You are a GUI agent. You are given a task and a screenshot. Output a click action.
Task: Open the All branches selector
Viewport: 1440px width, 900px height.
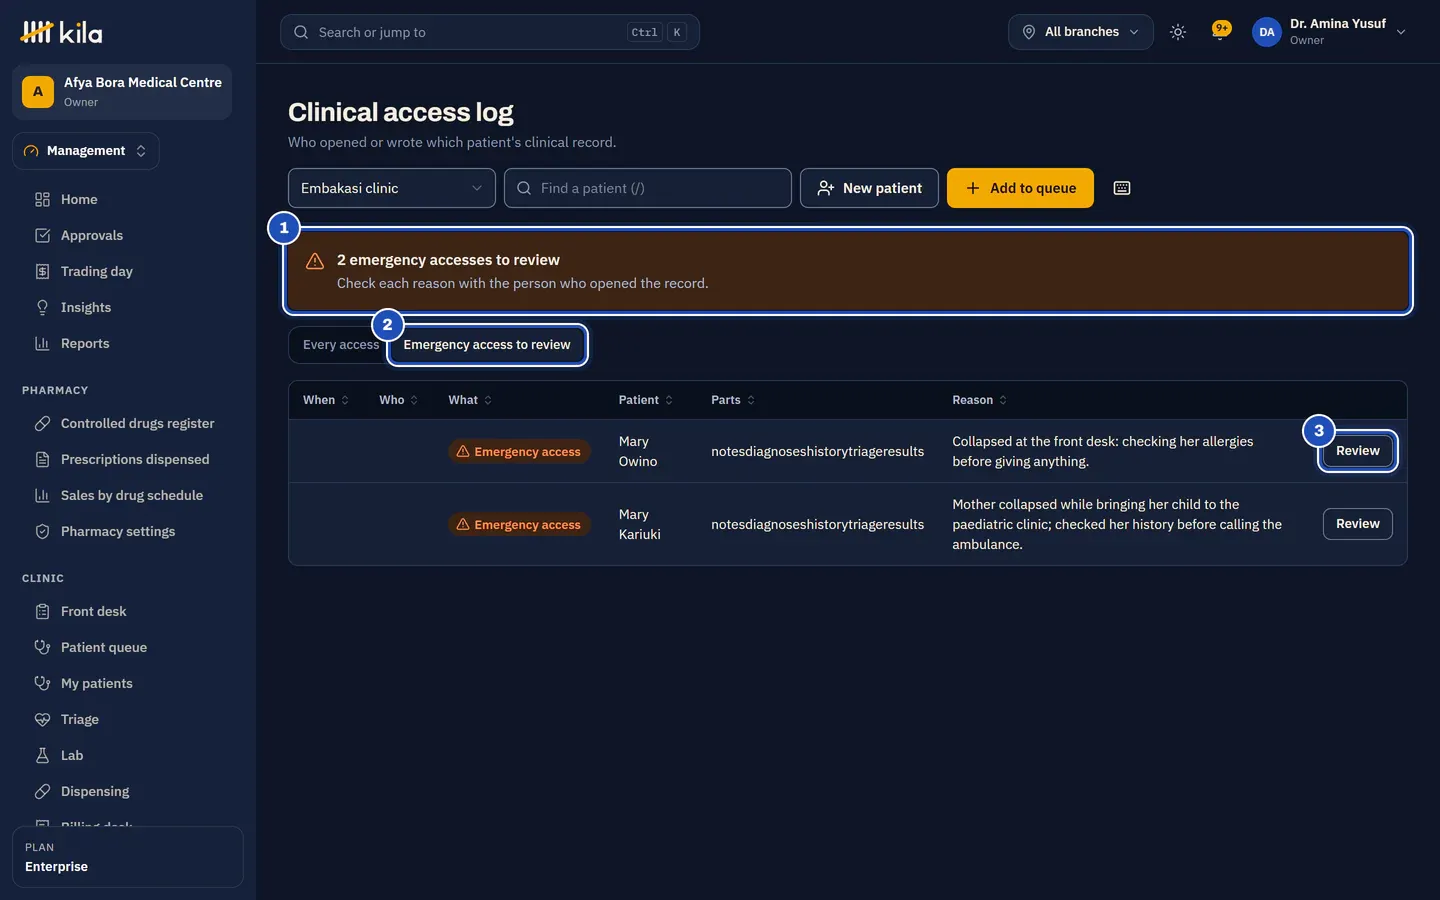[1080, 32]
